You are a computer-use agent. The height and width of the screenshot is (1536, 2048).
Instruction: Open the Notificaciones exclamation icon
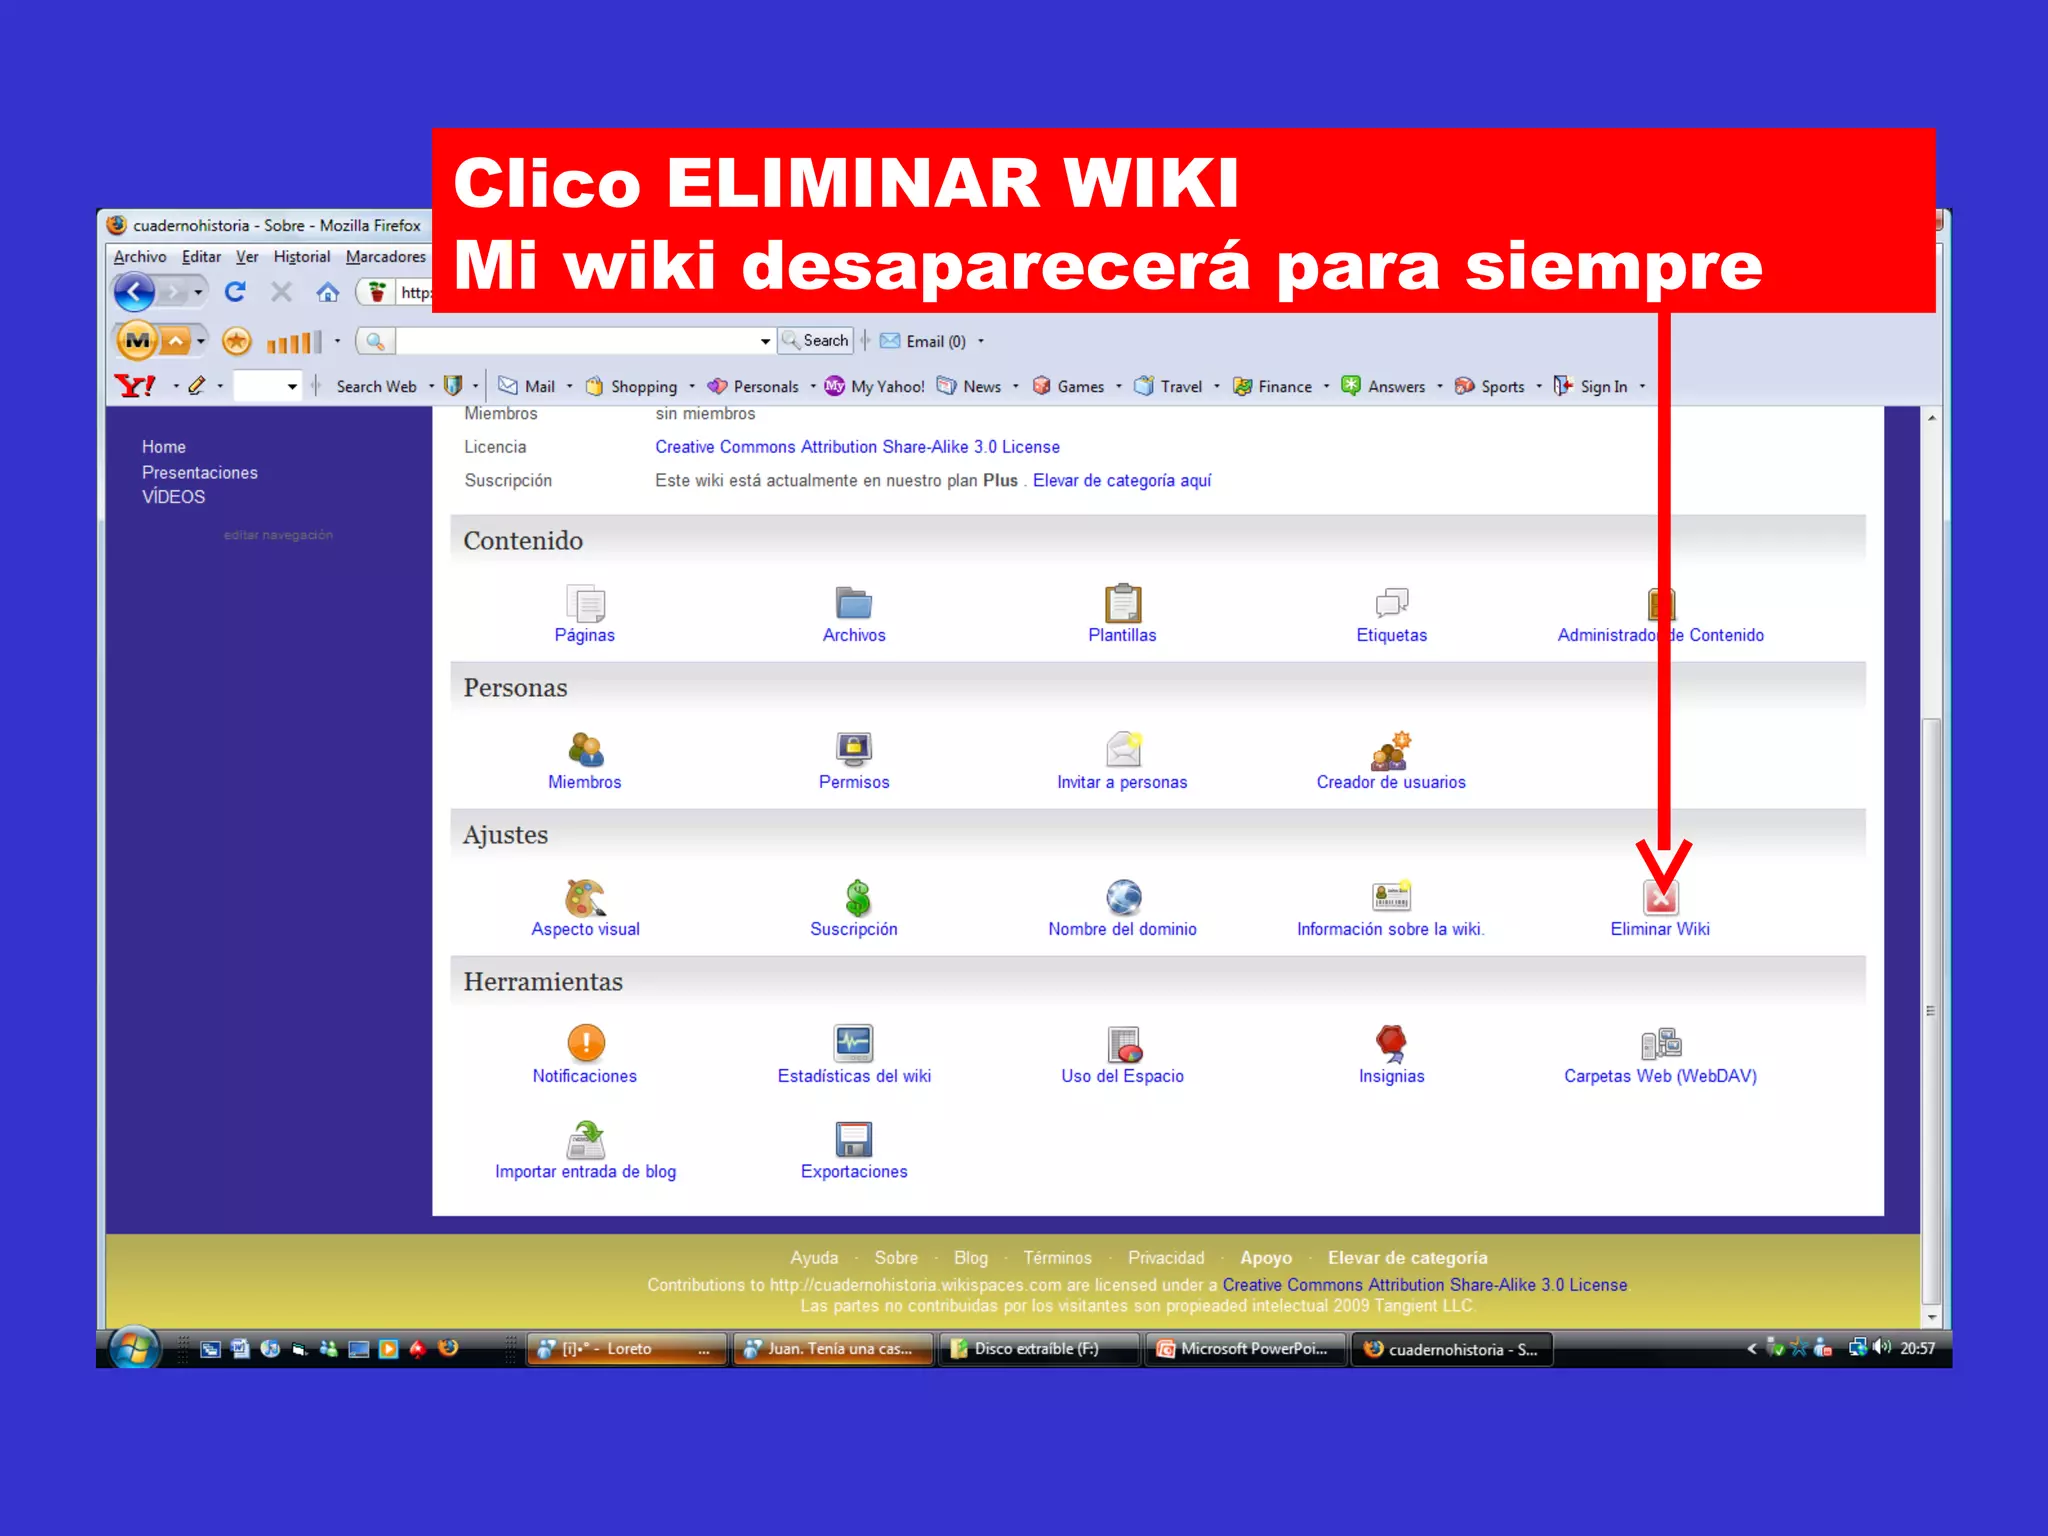point(586,1043)
